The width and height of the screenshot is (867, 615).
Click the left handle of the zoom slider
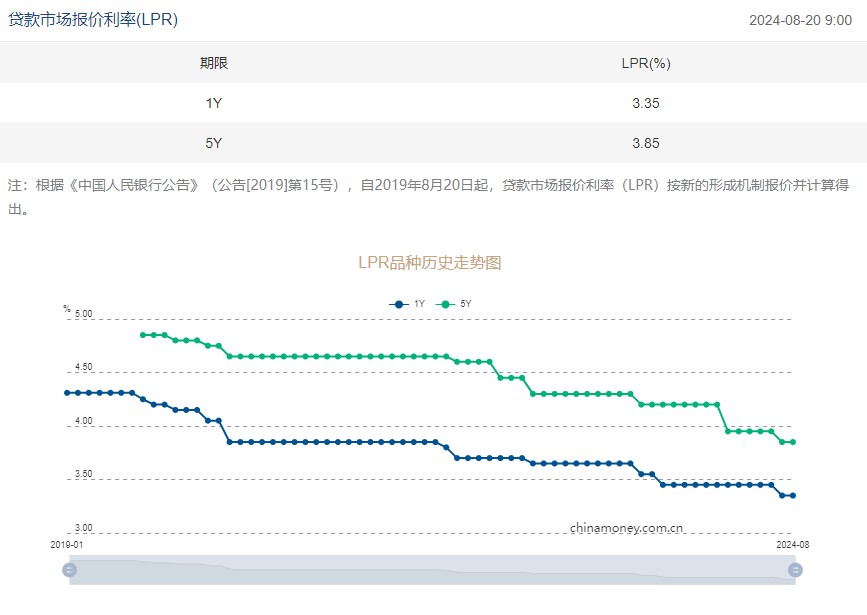[69, 570]
